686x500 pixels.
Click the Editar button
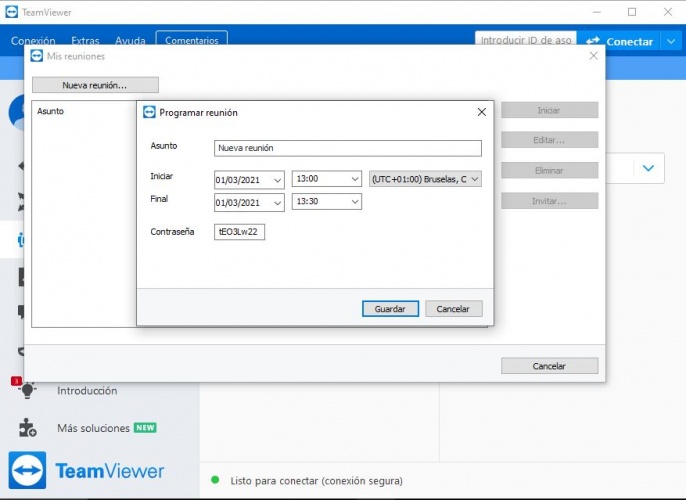click(550, 140)
